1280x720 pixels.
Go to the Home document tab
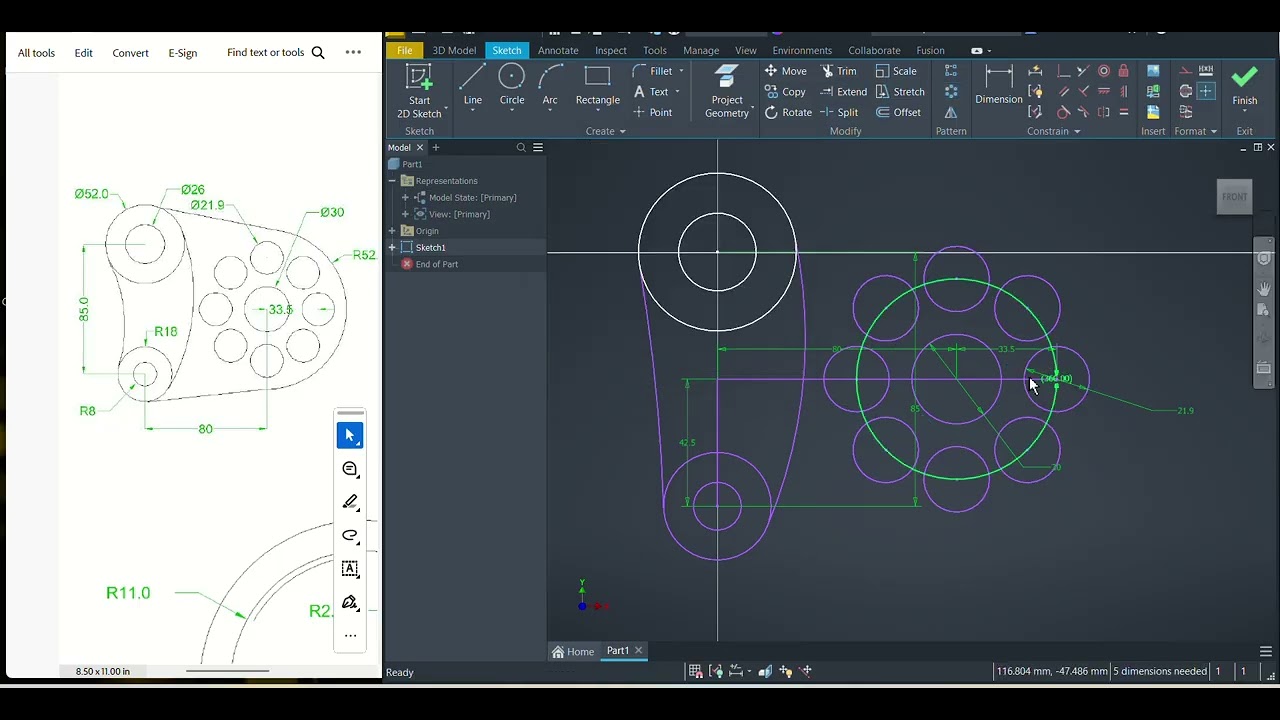pos(573,651)
